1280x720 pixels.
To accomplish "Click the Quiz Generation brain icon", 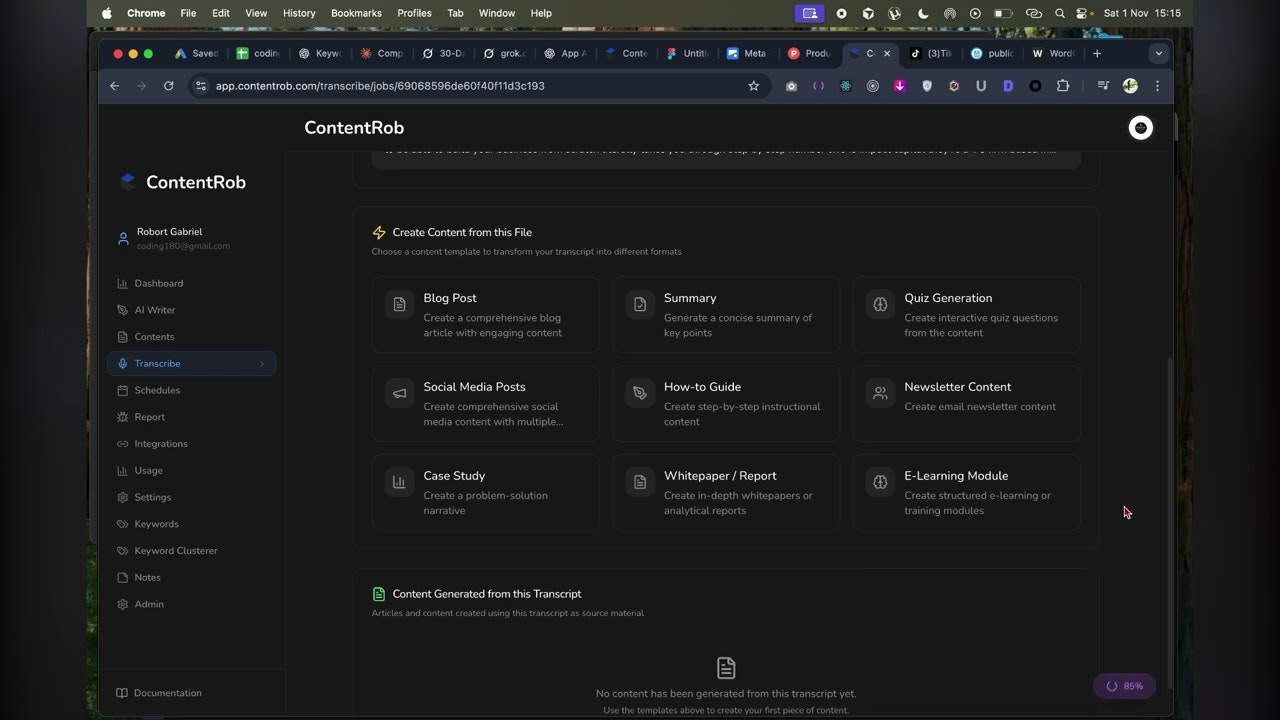I will [880, 305].
